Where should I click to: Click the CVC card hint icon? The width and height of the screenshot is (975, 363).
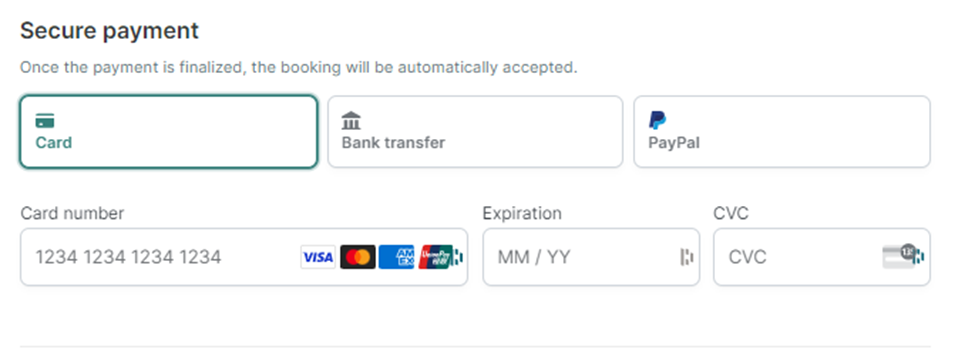[899, 256]
